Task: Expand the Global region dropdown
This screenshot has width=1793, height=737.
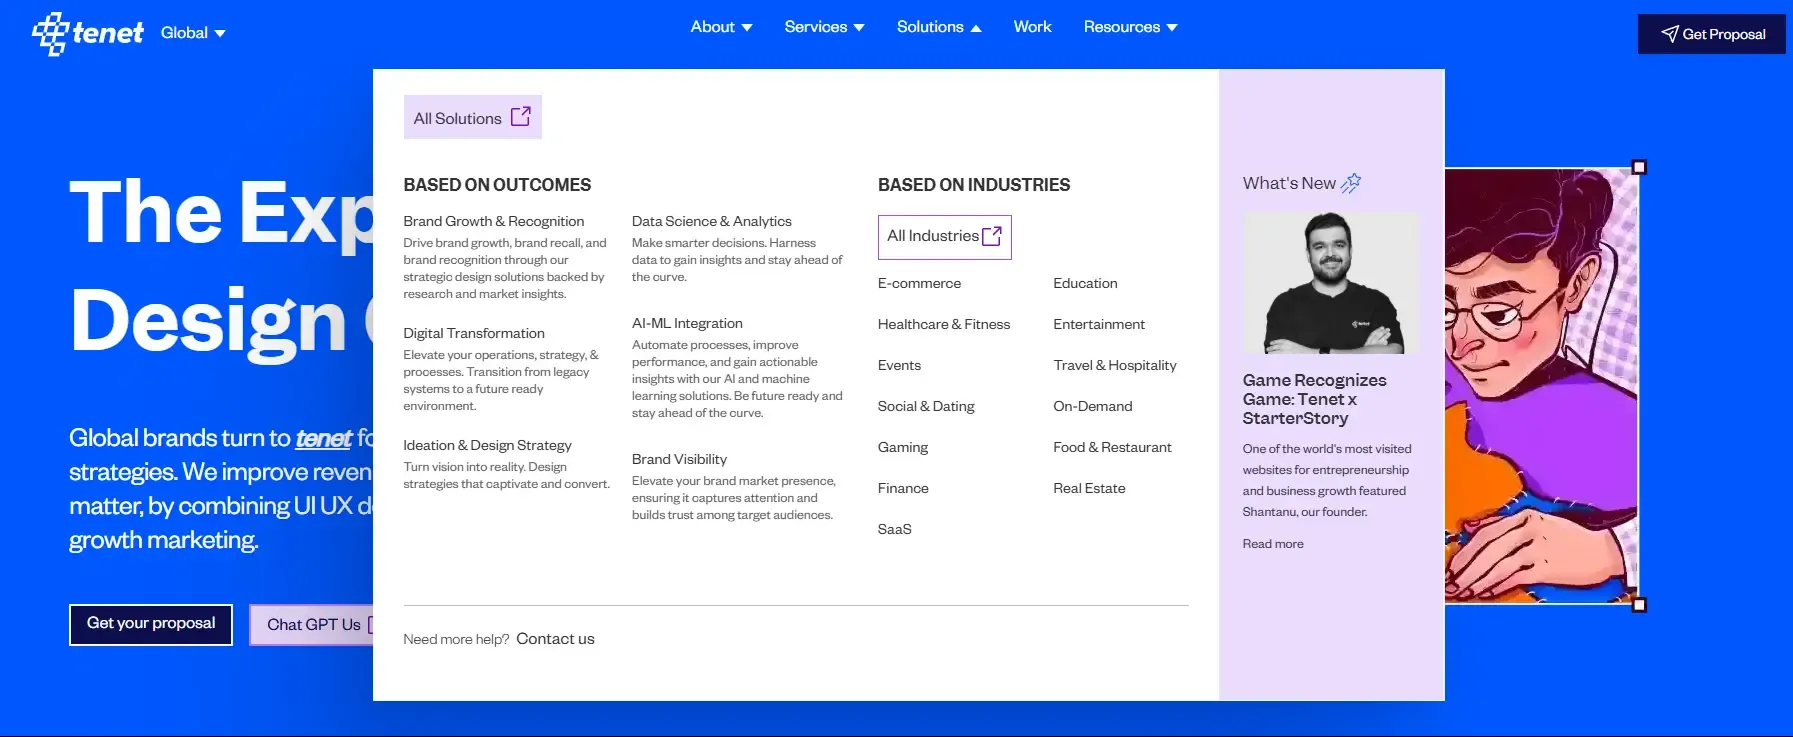Action: point(193,33)
